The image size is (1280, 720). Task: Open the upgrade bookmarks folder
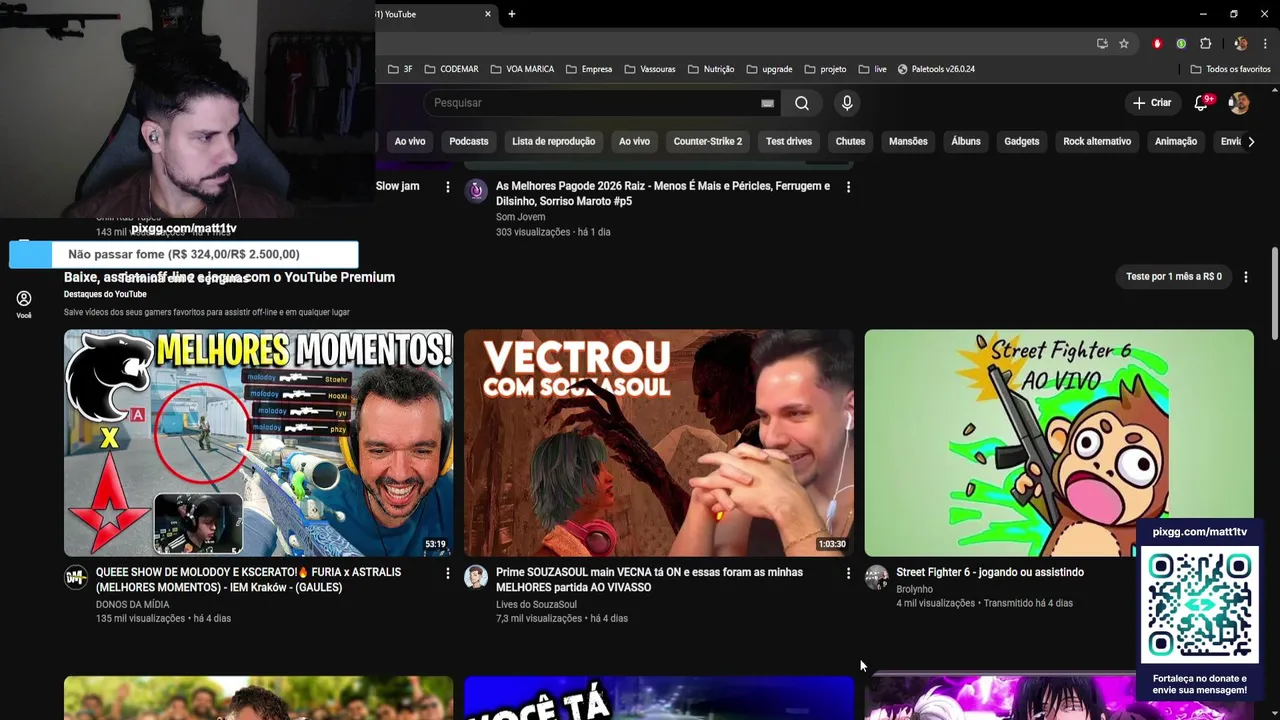pos(769,69)
